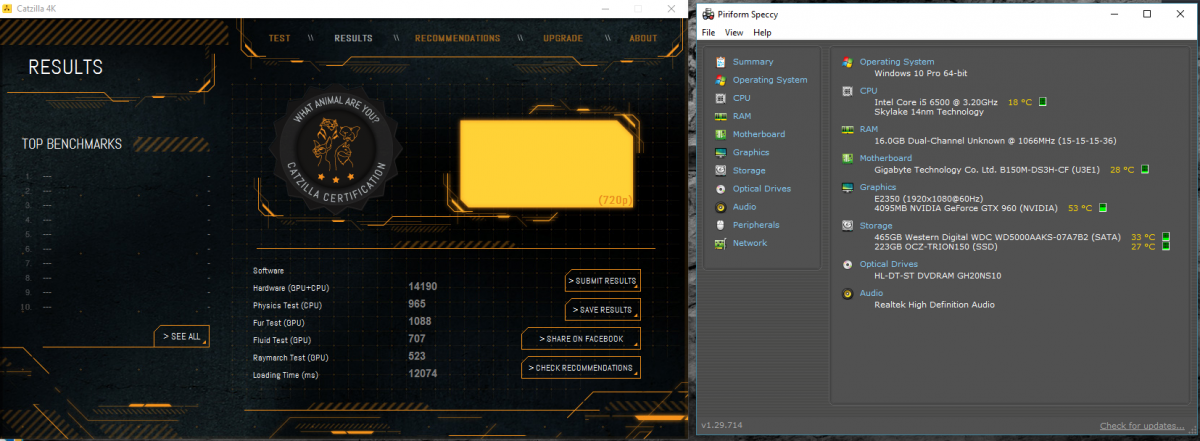Open the View menu in Speccy
The height and width of the screenshot is (441, 1200).
(x=734, y=33)
